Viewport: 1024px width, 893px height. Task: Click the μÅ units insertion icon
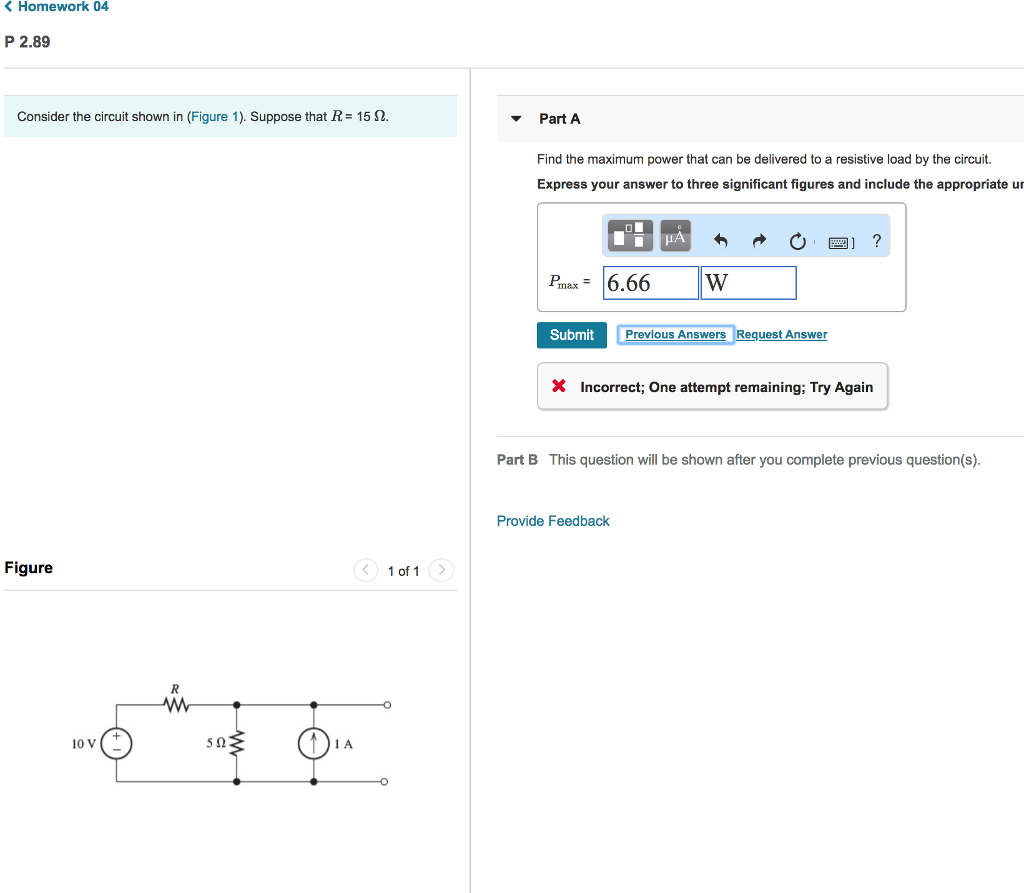[674, 235]
